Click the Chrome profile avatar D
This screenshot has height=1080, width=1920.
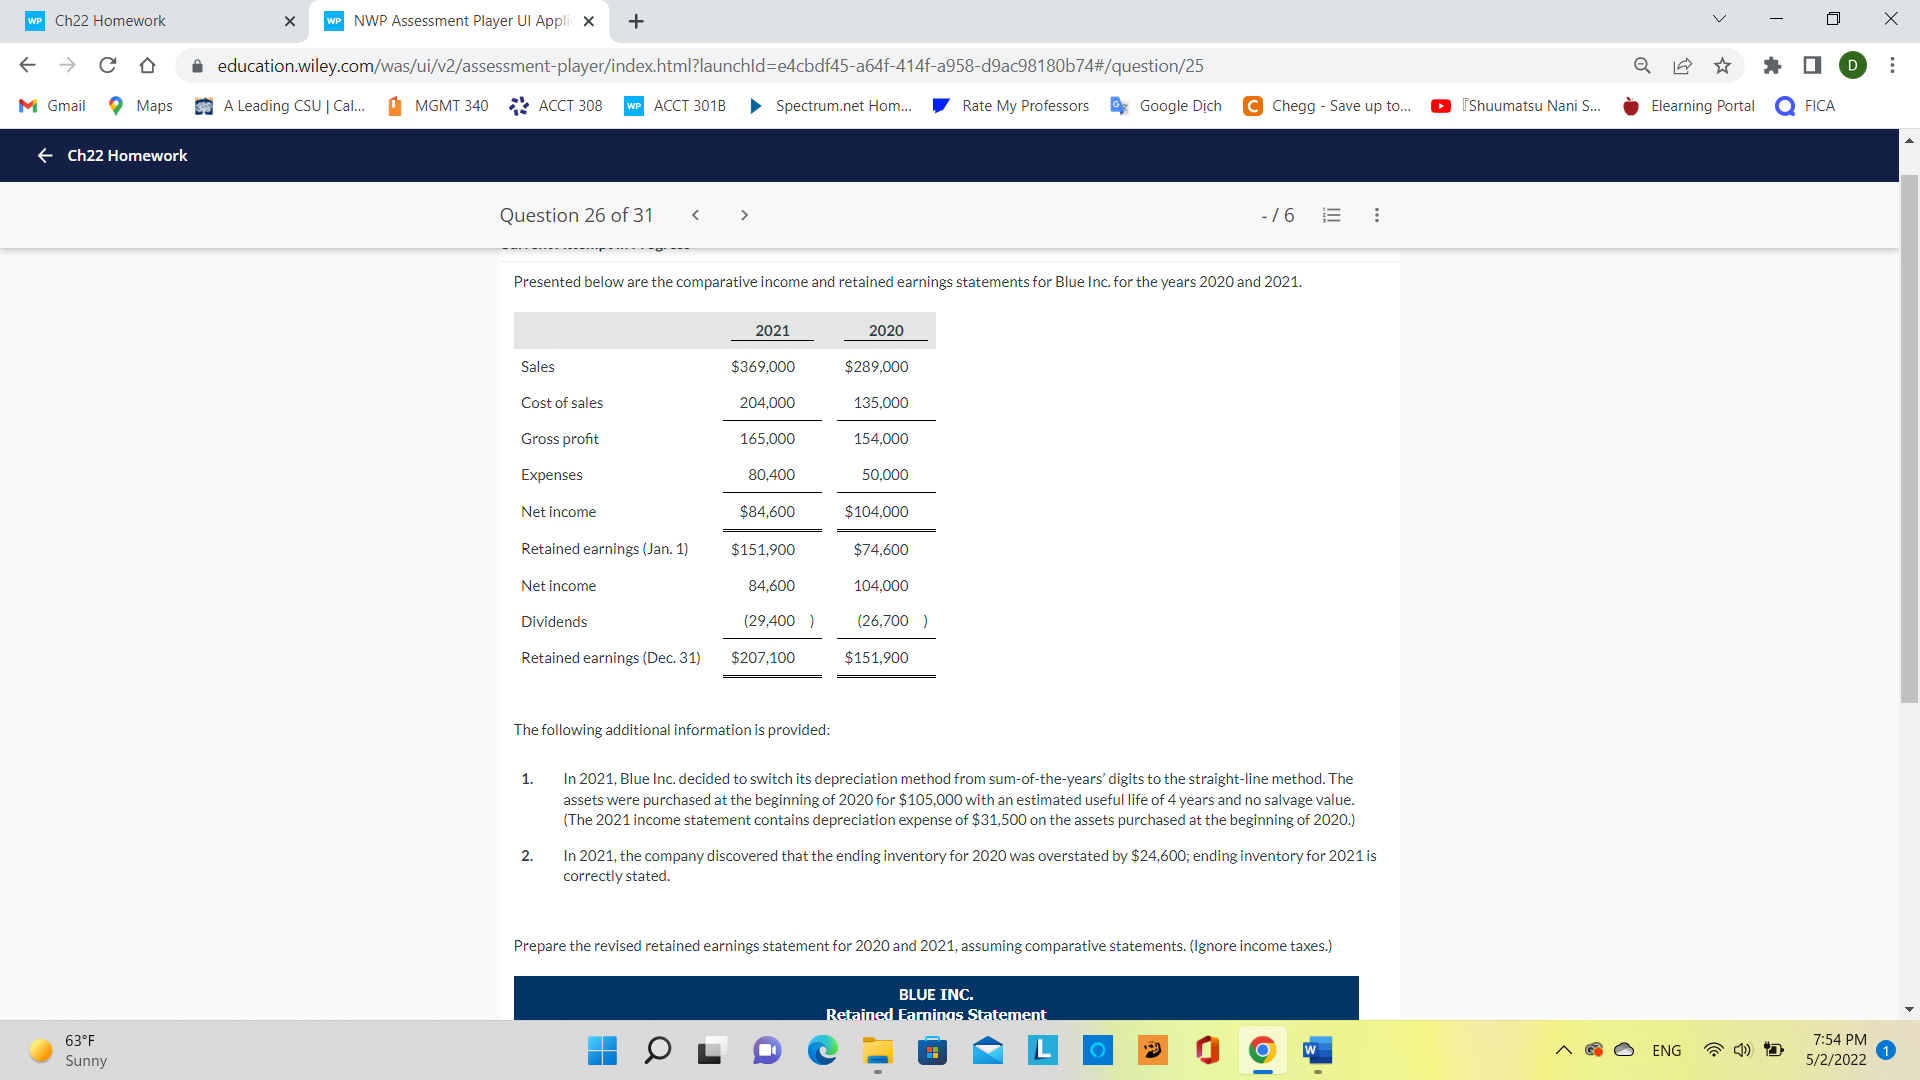pyautogui.click(x=1853, y=65)
